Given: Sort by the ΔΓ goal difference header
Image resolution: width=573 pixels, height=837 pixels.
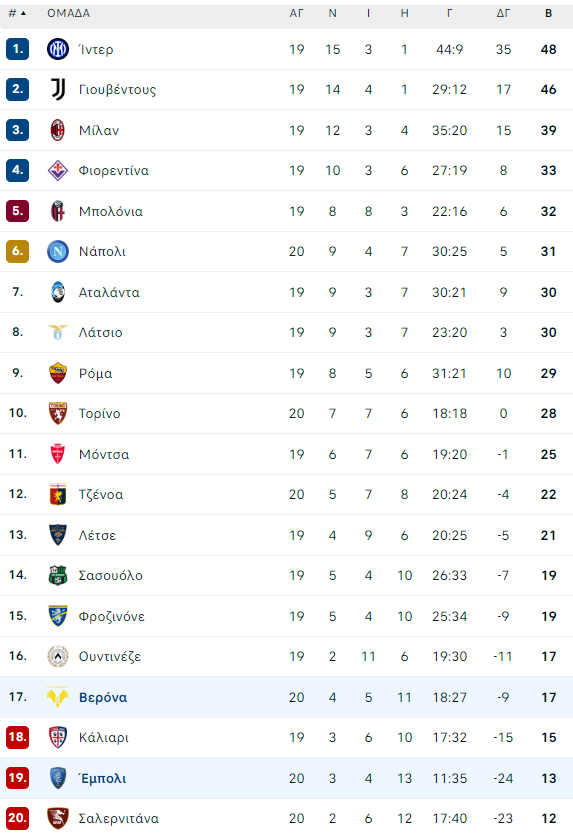Looking at the screenshot, I should pos(503,13).
